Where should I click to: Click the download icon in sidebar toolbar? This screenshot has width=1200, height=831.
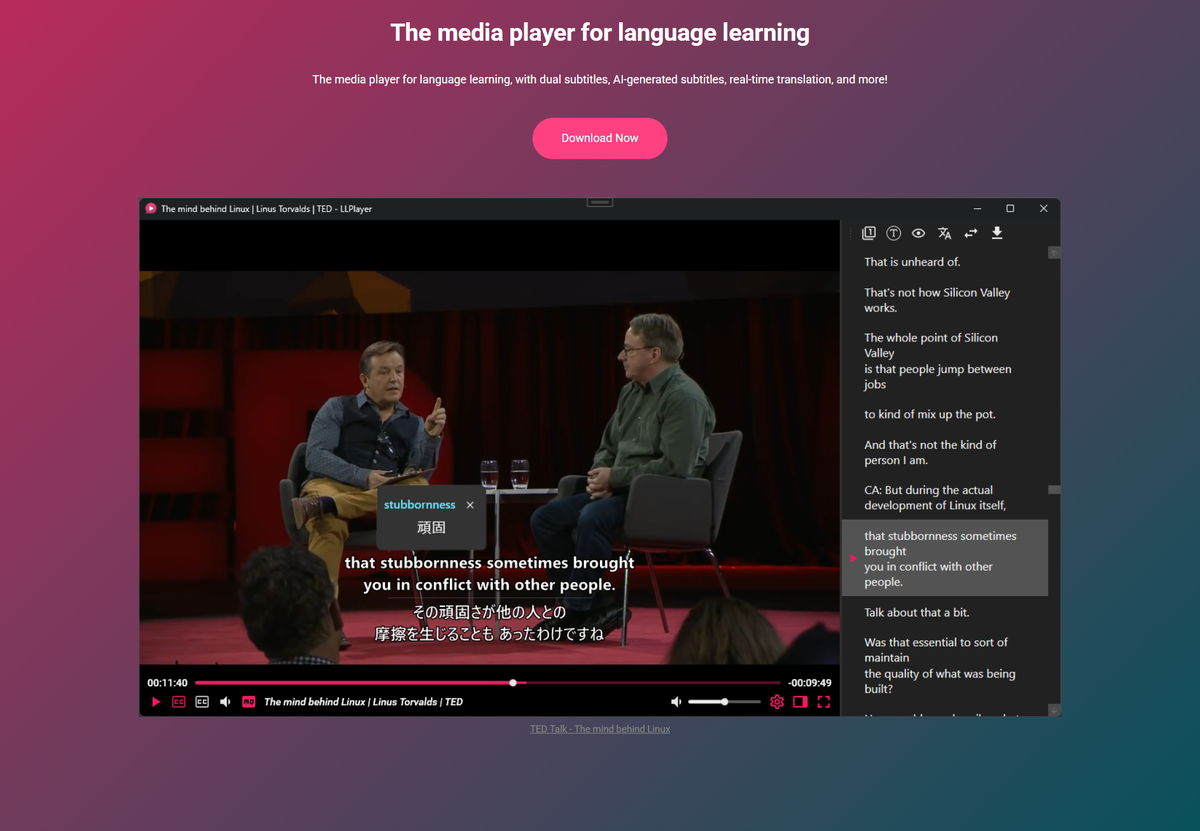coord(997,233)
